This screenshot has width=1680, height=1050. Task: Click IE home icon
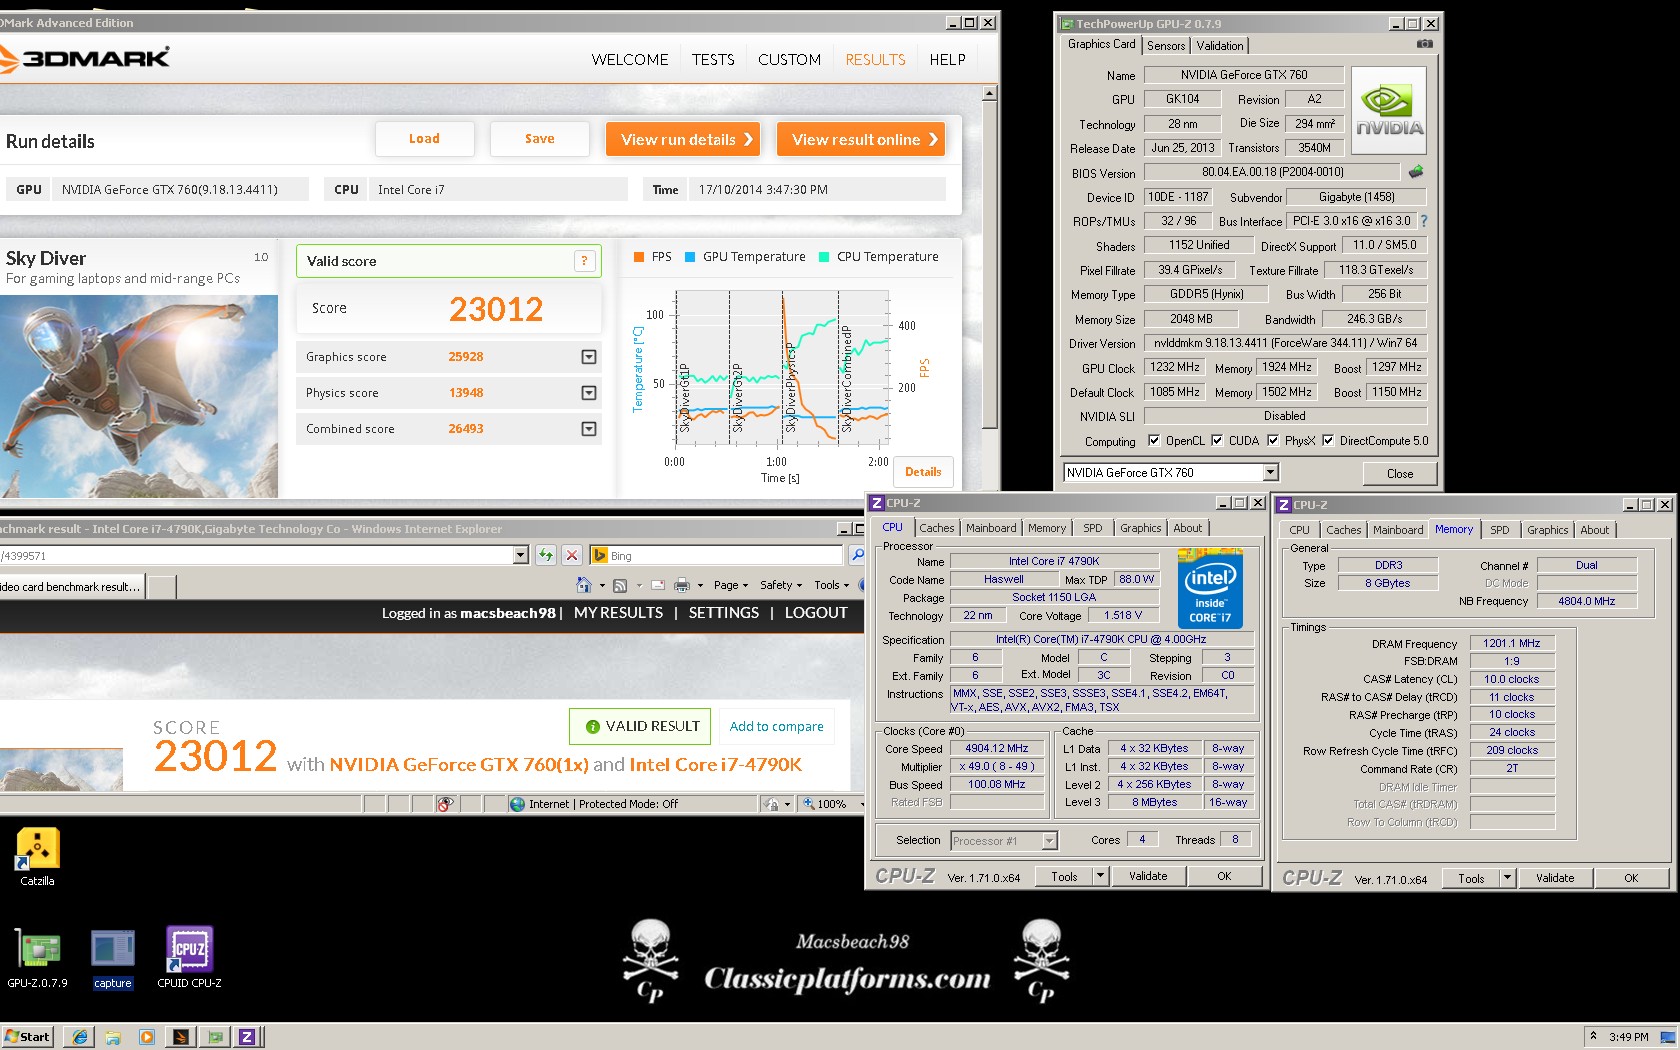[584, 585]
